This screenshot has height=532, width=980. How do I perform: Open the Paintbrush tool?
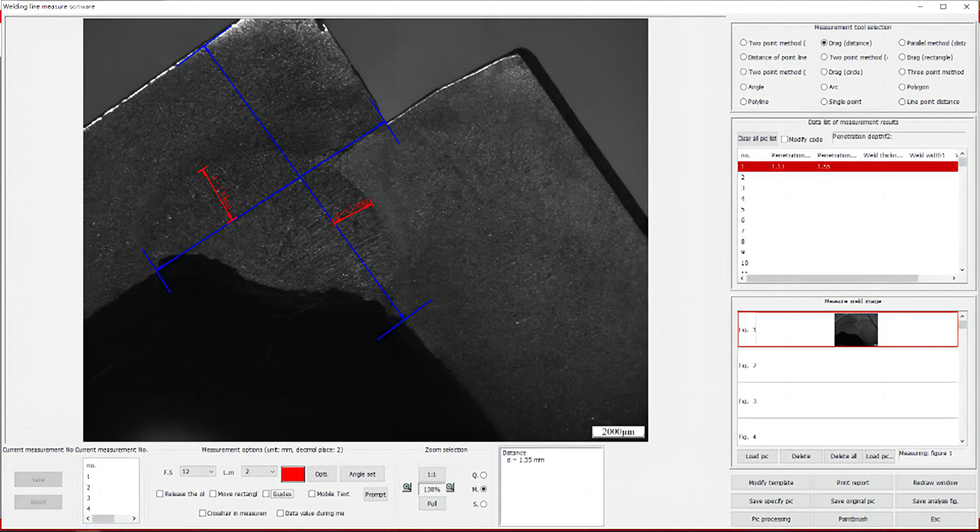click(x=855, y=519)
